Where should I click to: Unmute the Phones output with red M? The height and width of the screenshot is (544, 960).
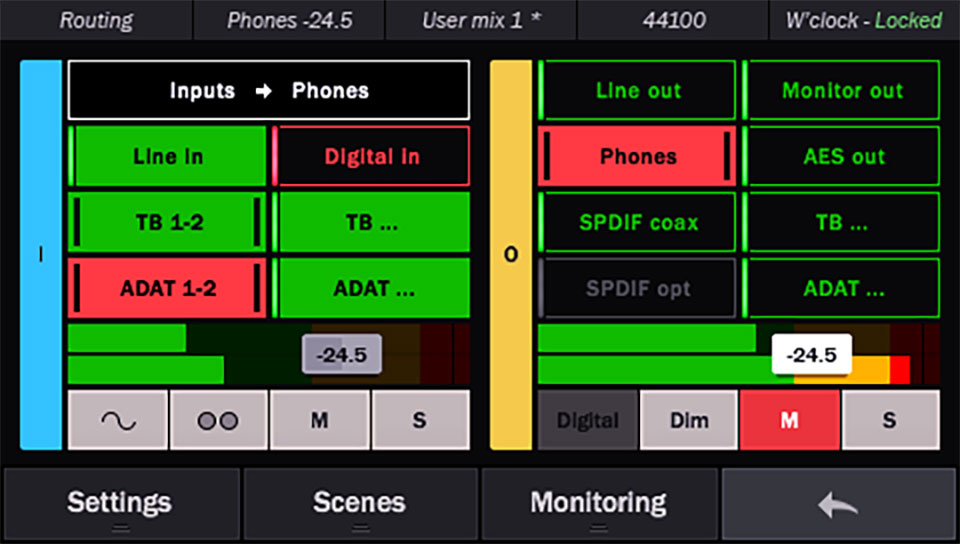point(789,420)
